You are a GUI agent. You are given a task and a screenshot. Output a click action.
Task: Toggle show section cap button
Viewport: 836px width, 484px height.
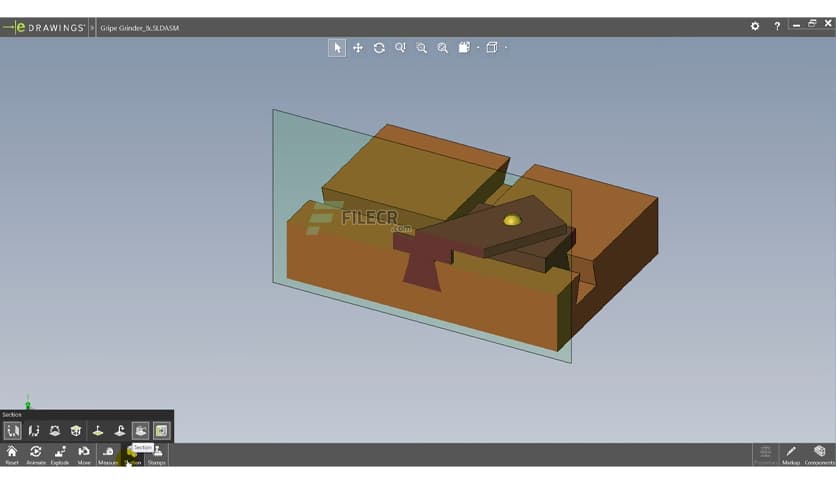[x=162, y=431]
